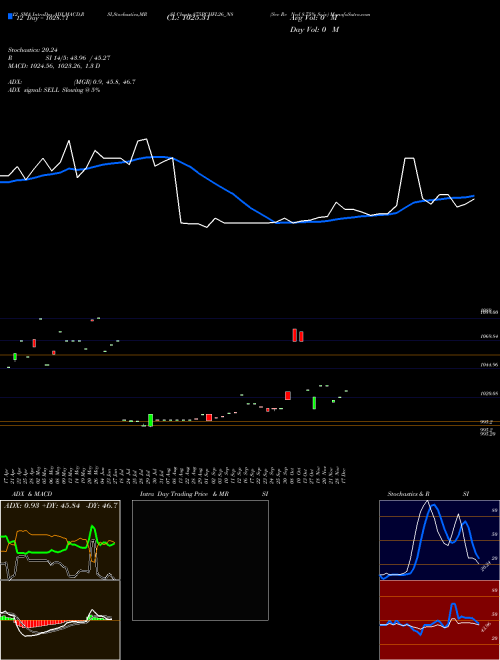Click the 'Avg Vol: 0 M' label
Viewport: 500px width, 660px height.
pos(314,19)
